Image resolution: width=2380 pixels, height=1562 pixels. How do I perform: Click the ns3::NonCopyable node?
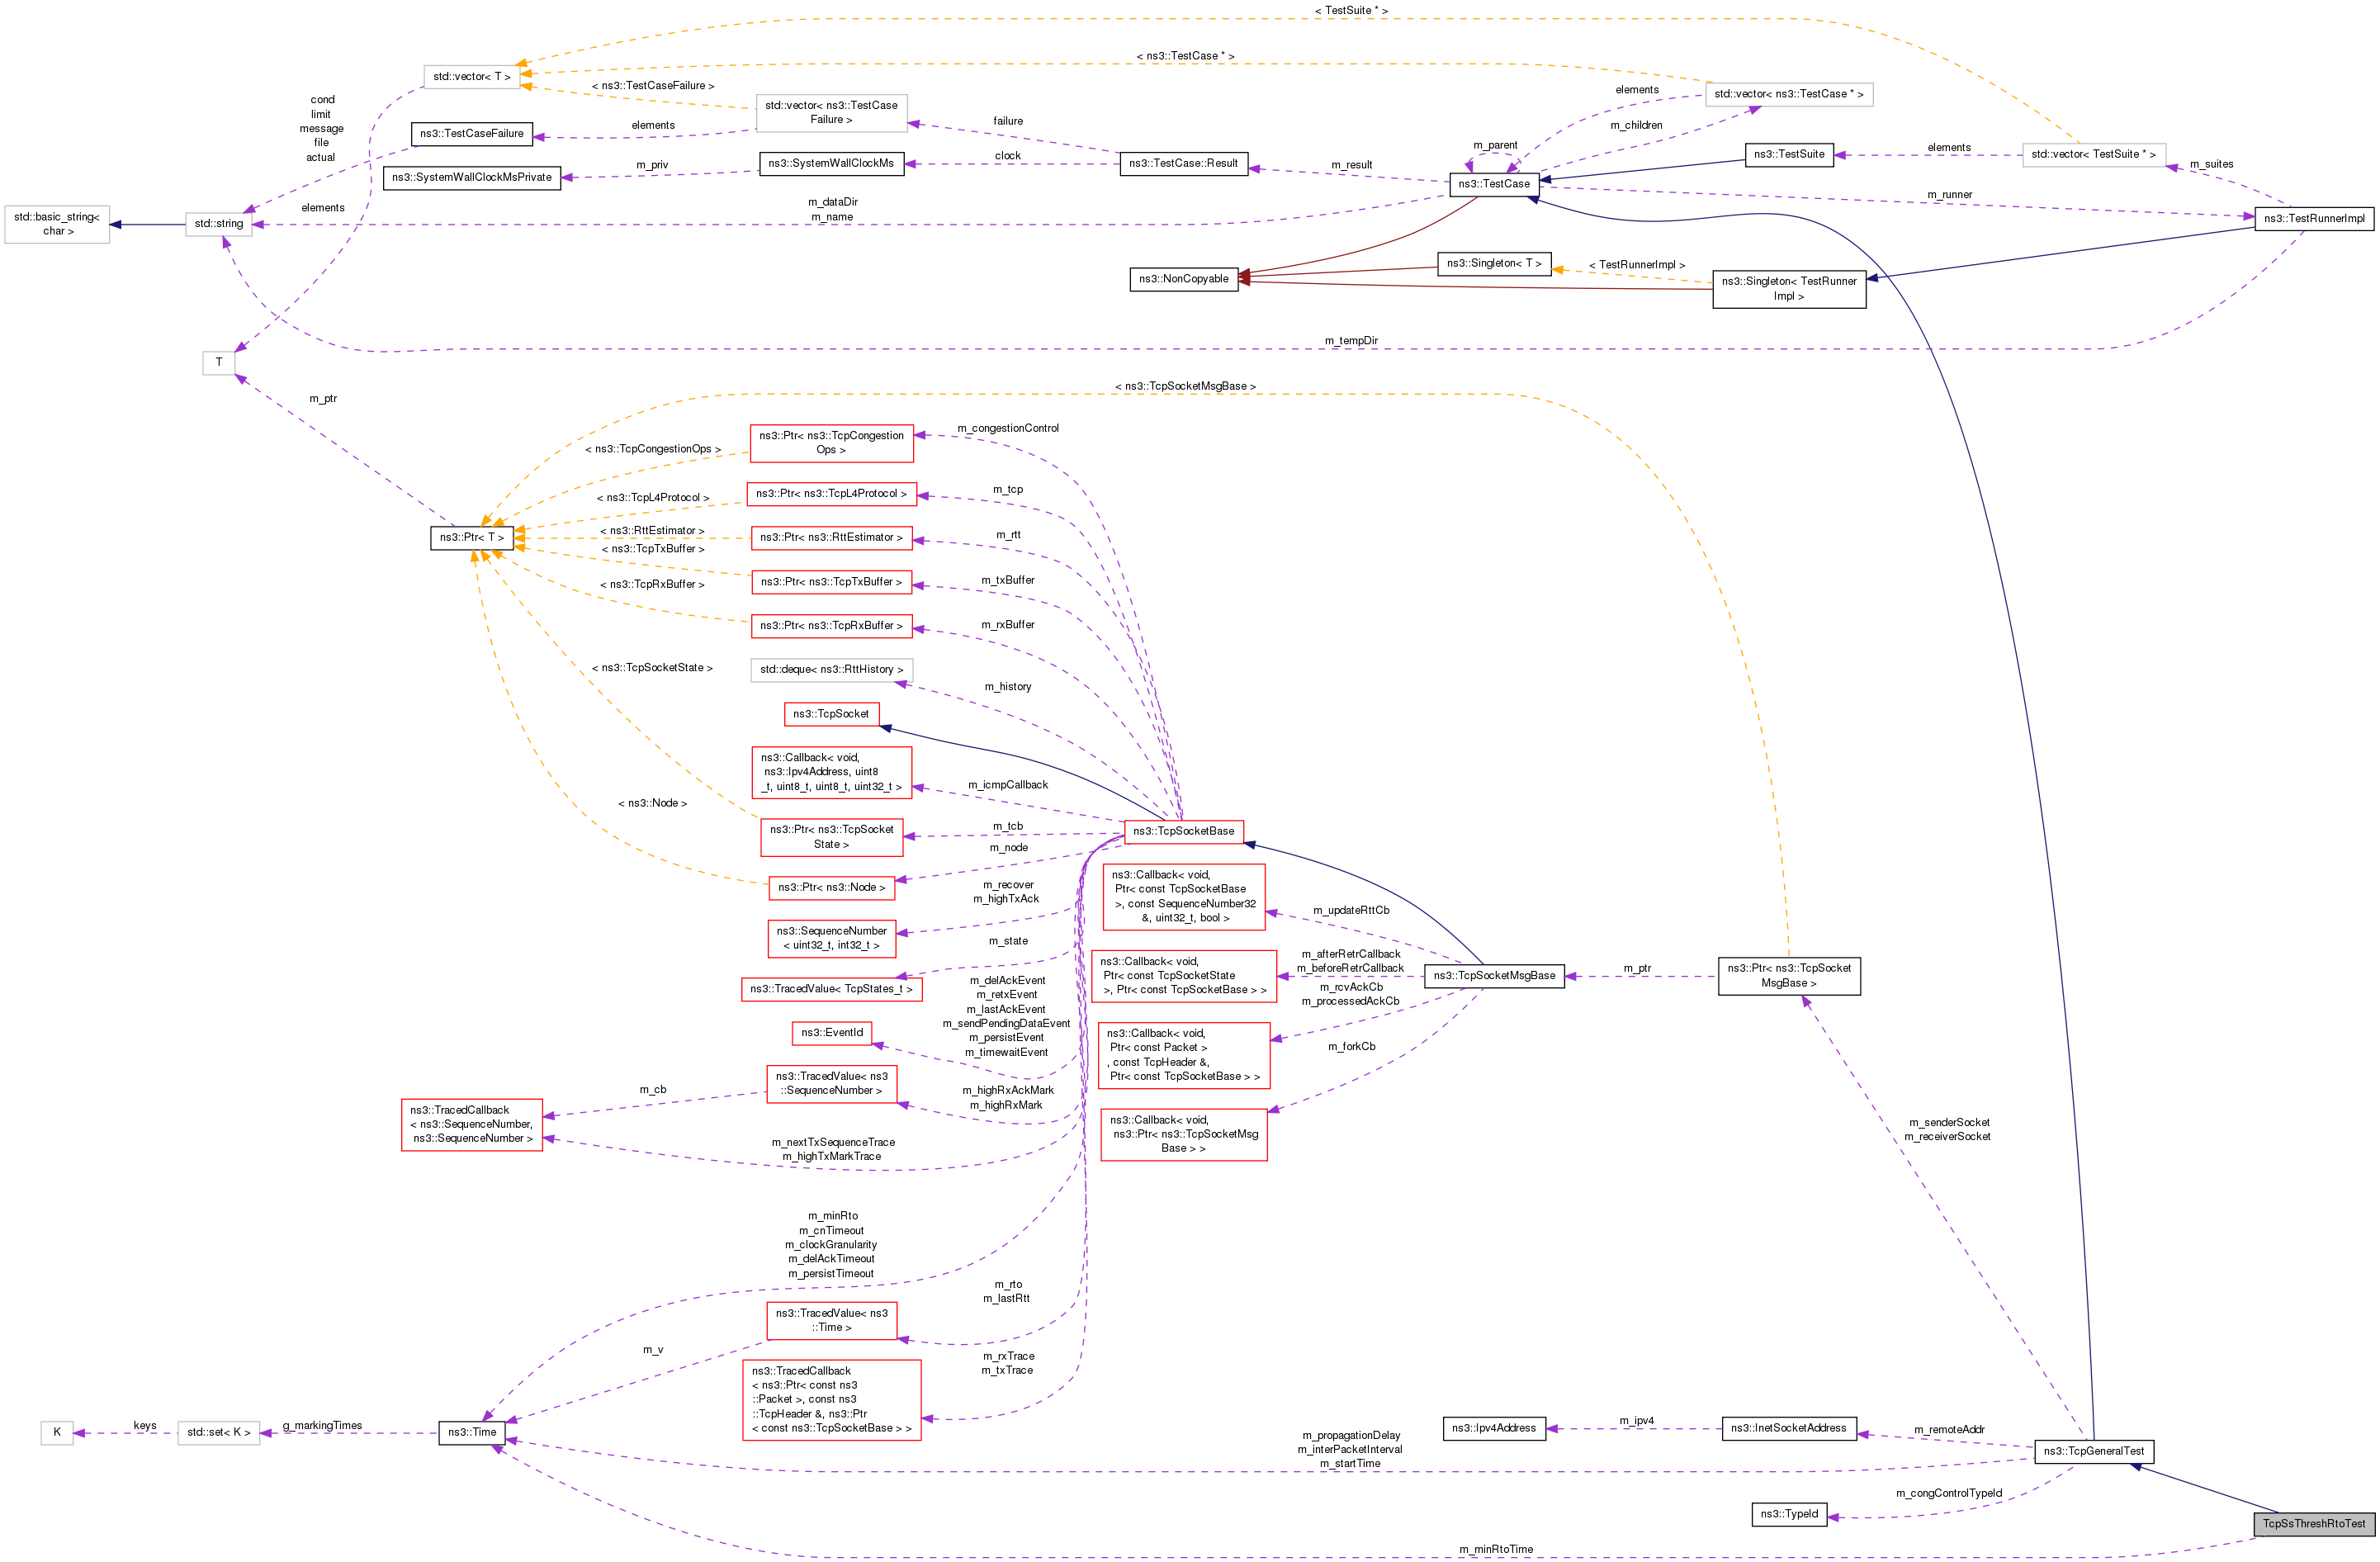pos(1184,279)
